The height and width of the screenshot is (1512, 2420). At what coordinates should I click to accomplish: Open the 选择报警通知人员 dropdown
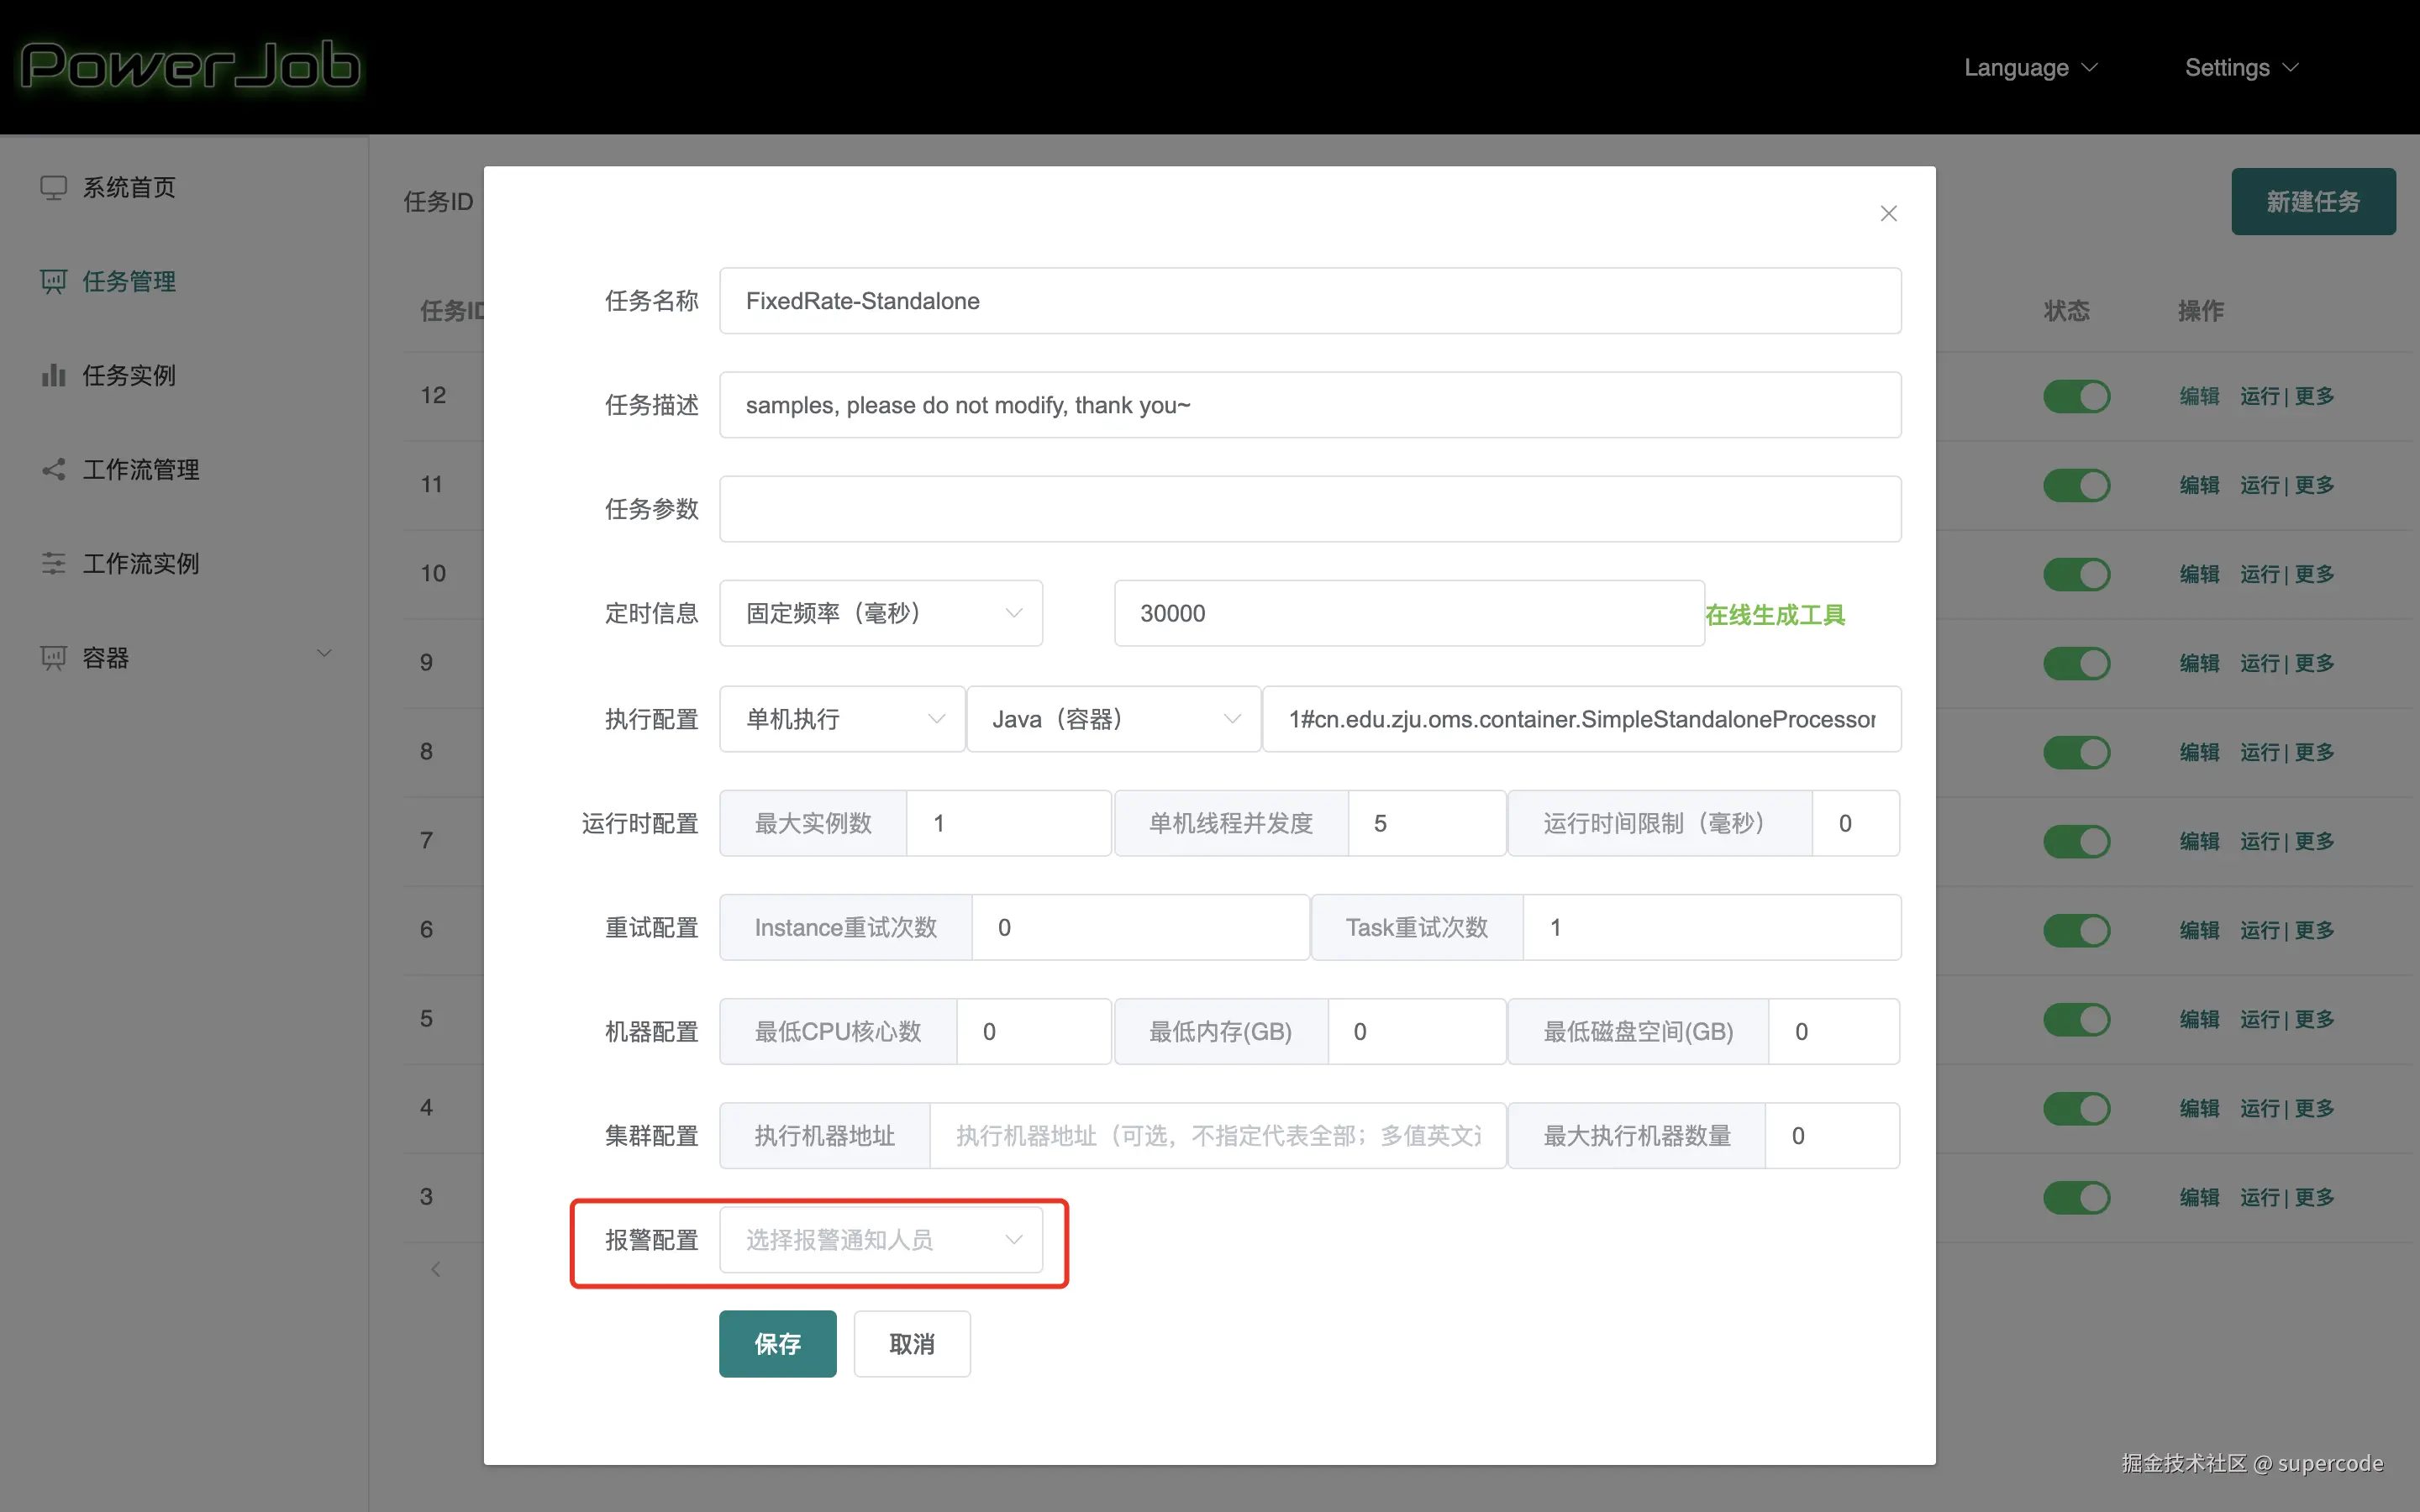(880, 1240)
